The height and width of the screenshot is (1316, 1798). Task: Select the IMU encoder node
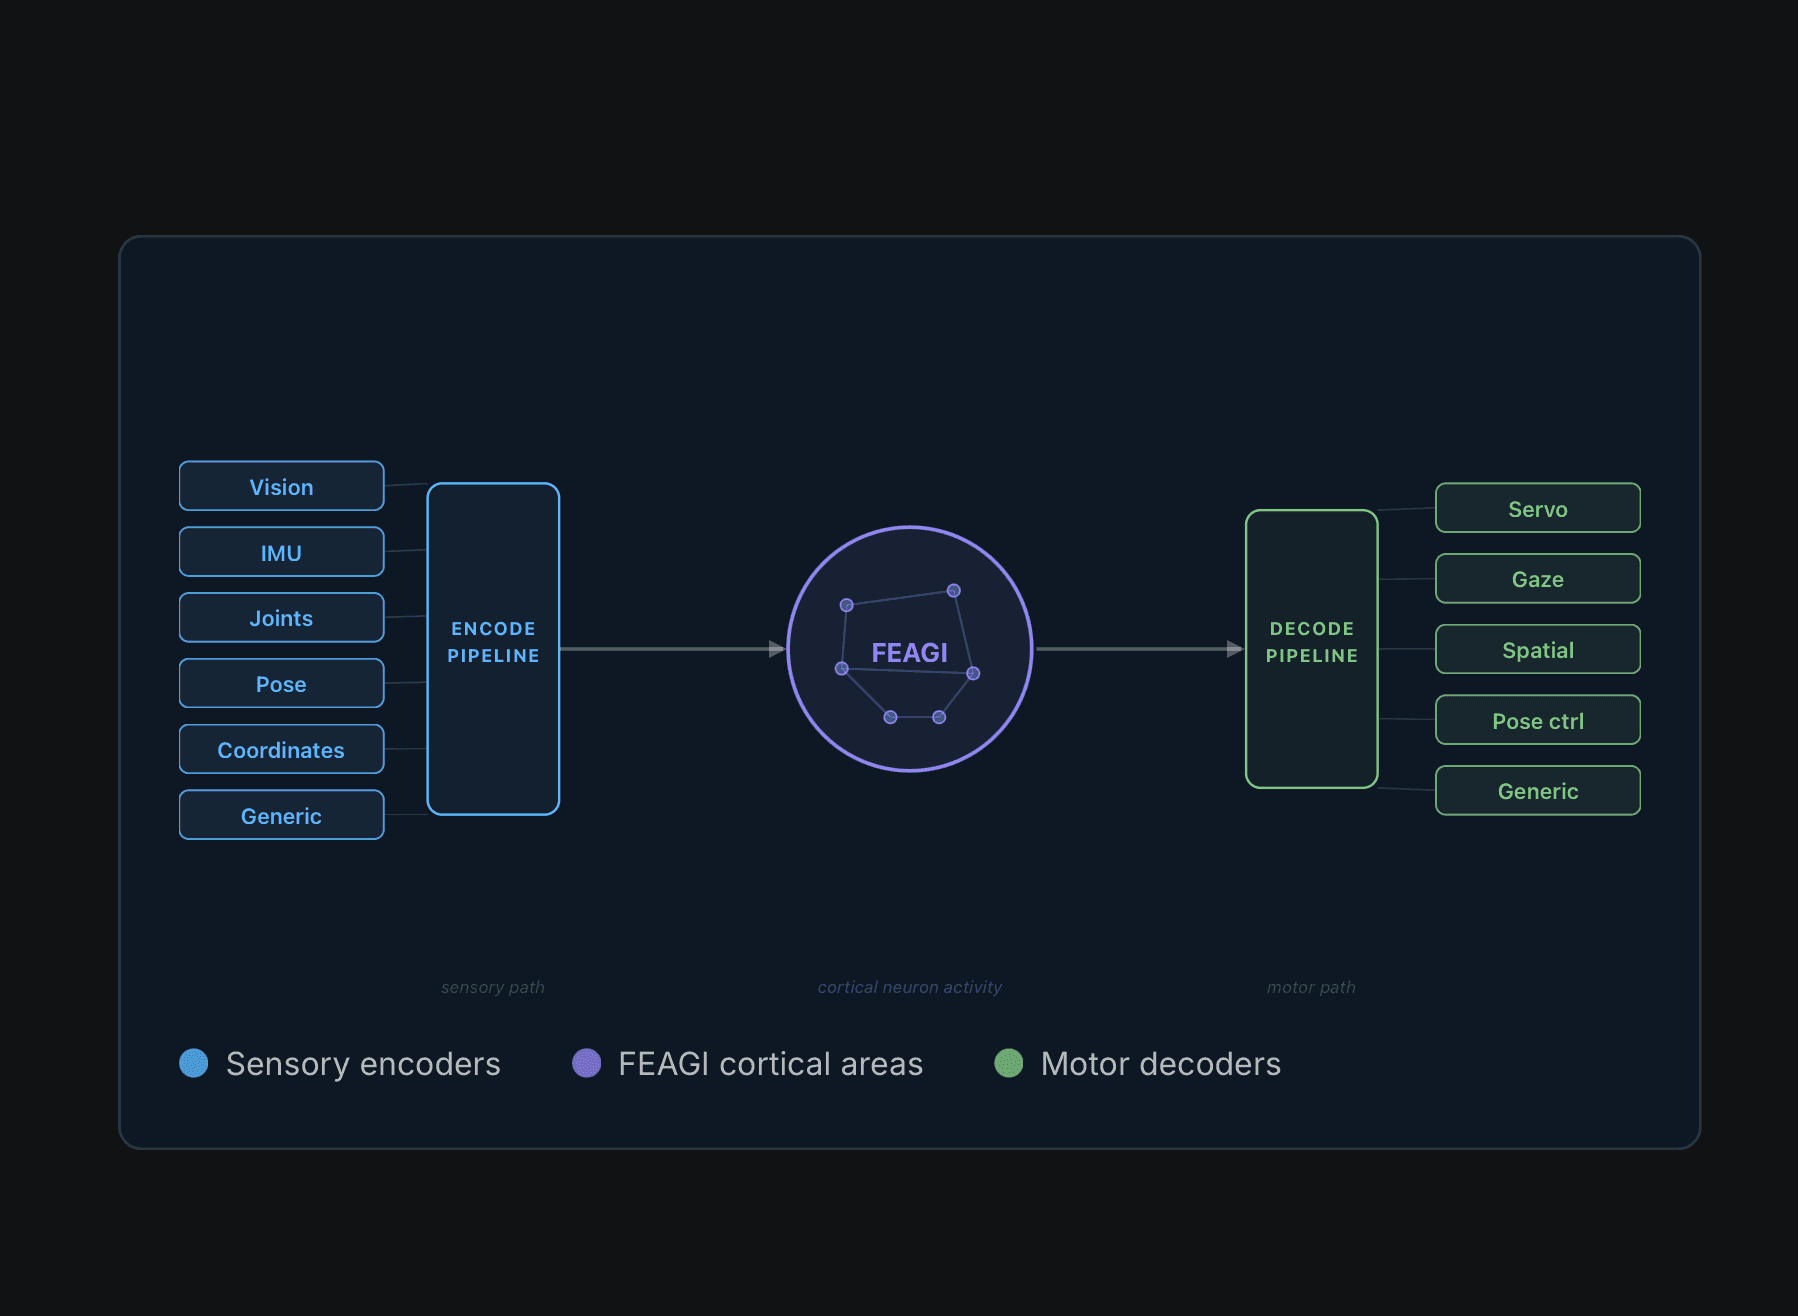point(281,552)
